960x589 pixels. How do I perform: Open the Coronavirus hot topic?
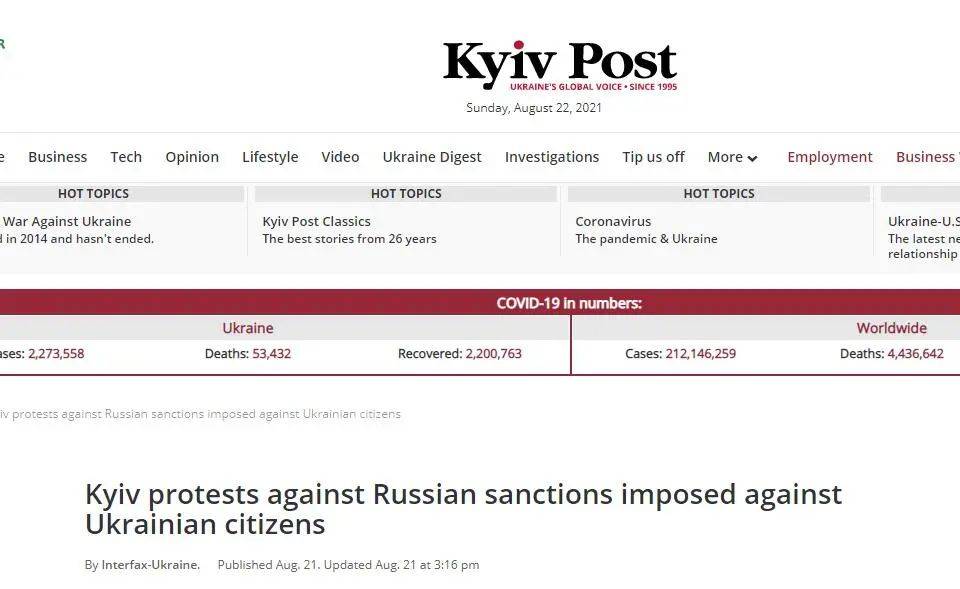point(613,221)
